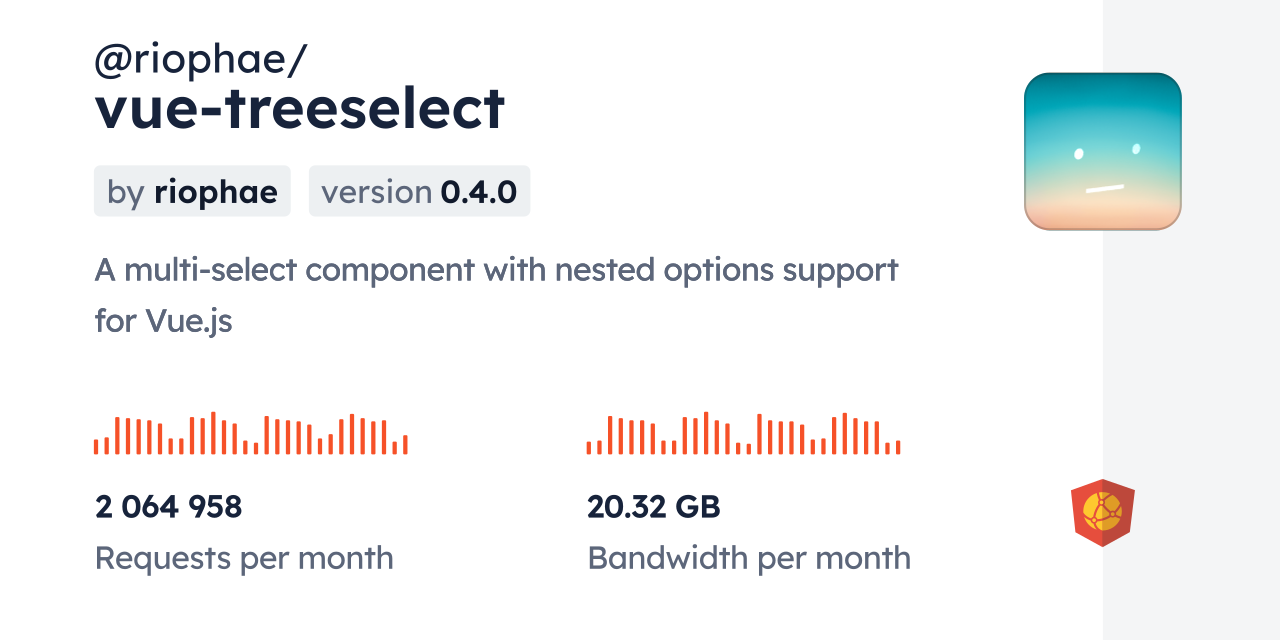Click the bandwidth per month bar chart
The height and width of the screenshot is (640, 1280).
743,434
